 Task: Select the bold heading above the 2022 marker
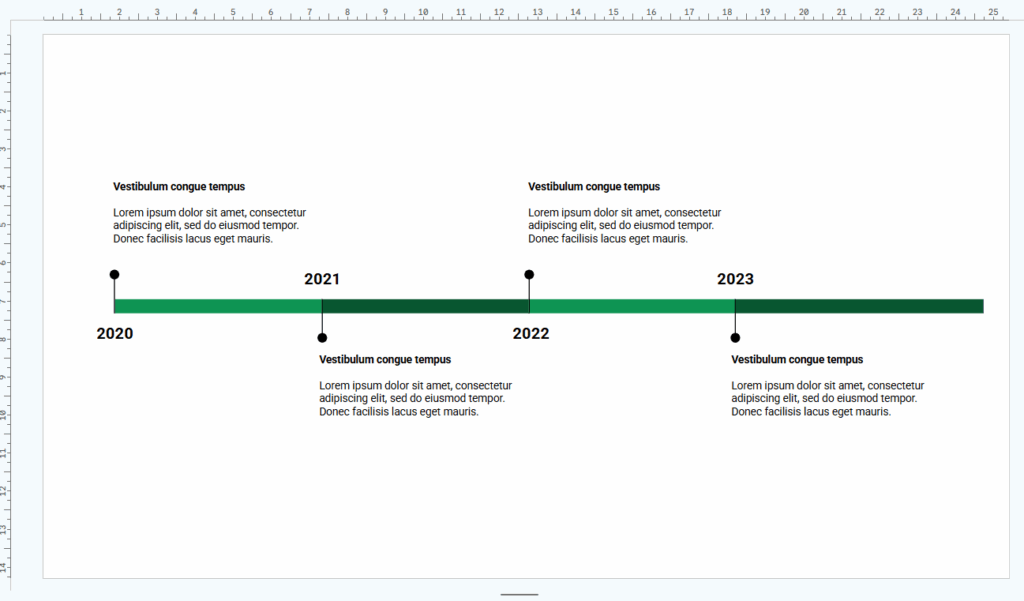tap(594, 187)
